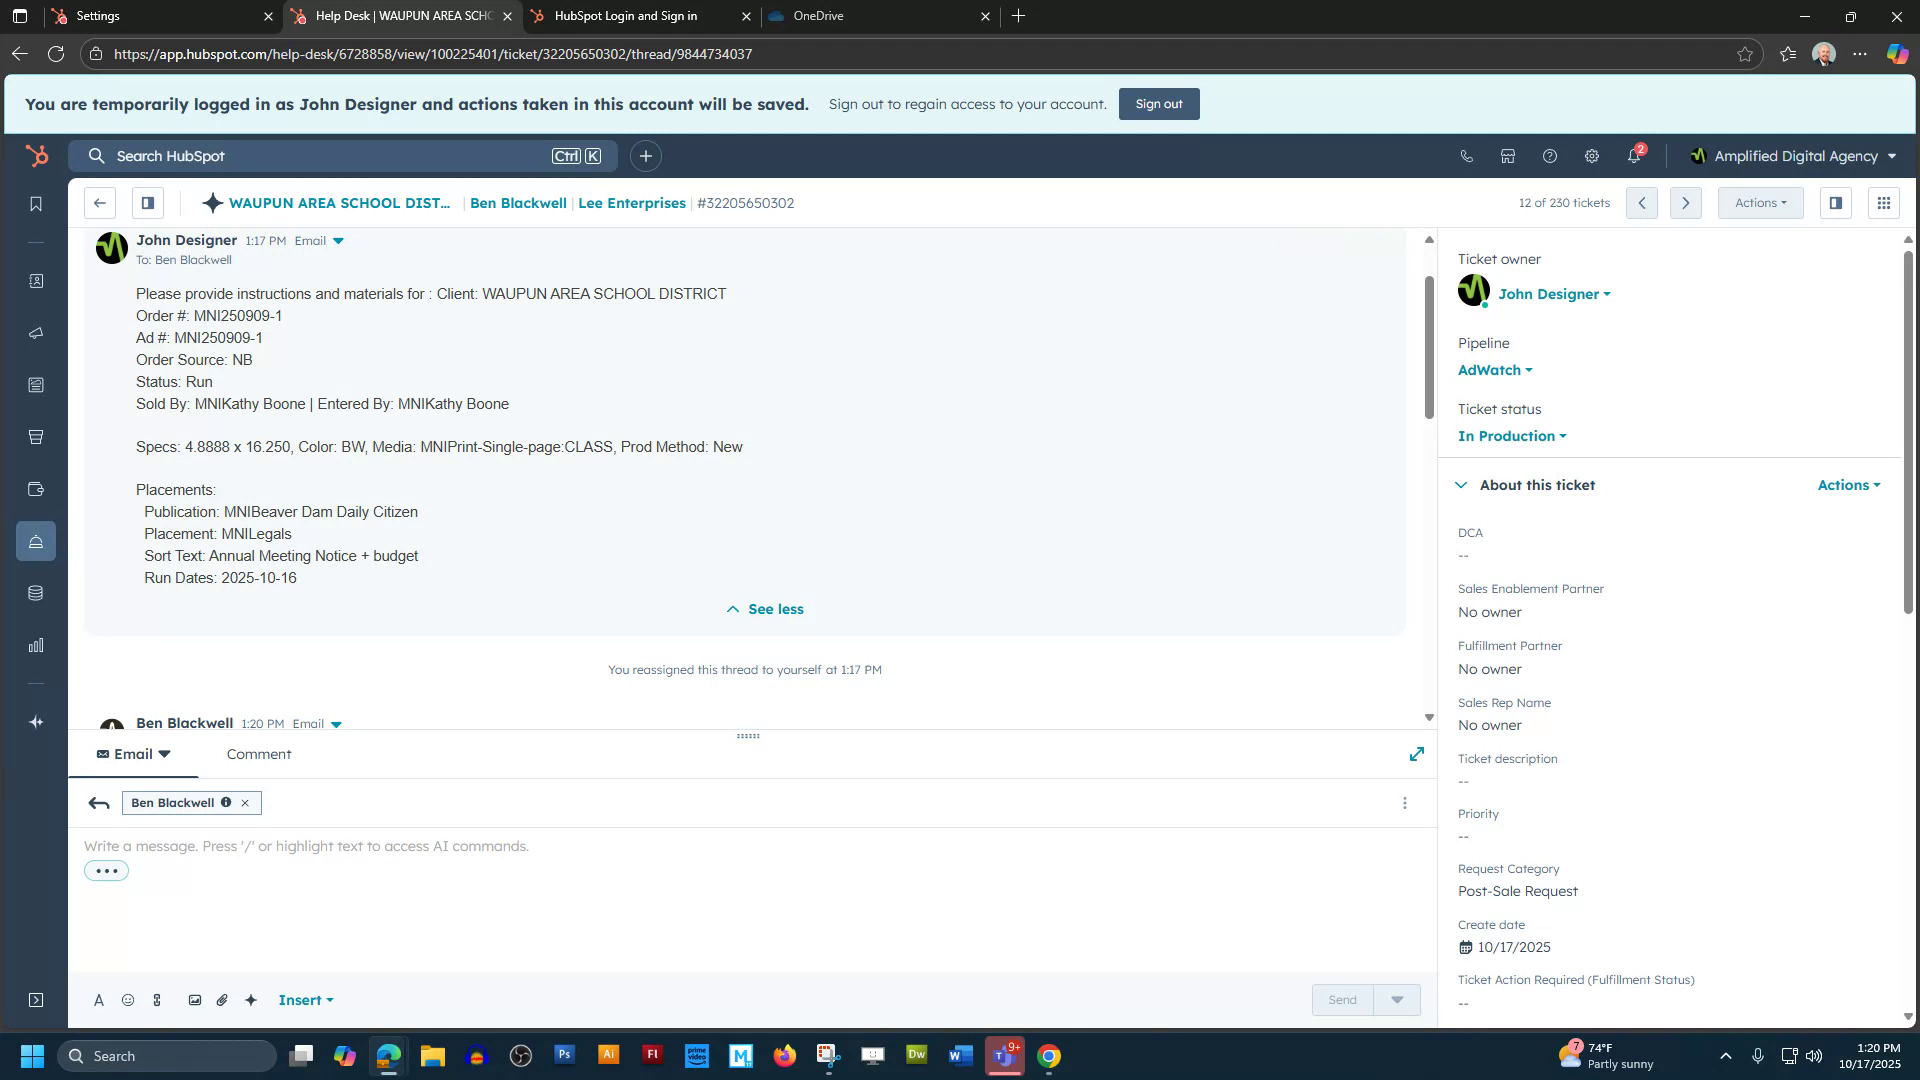Open the Reporting bar chart sidebar icon

36,645
